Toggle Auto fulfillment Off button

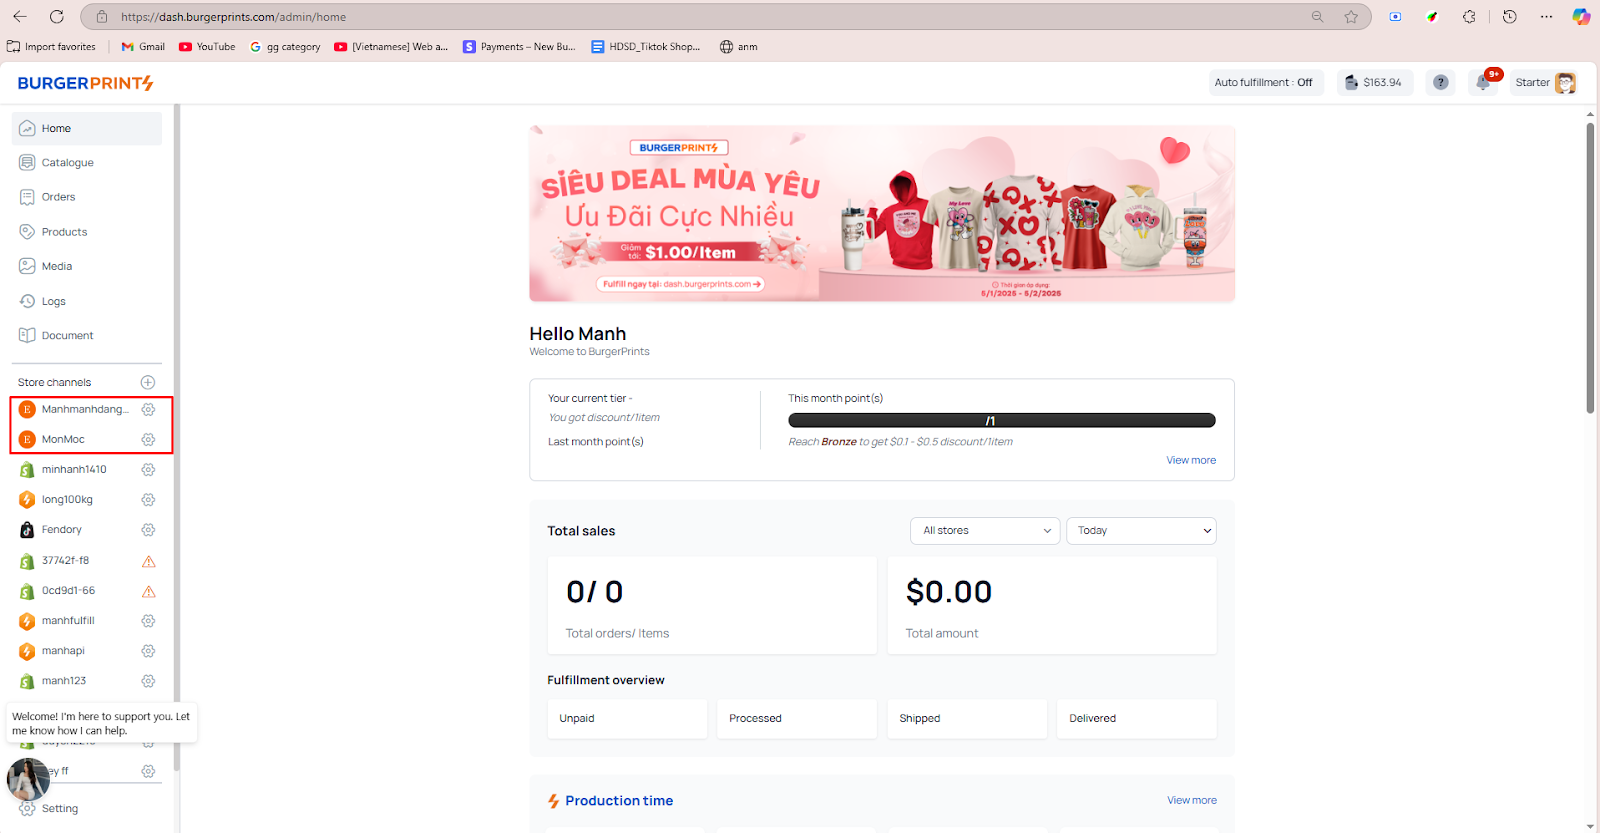pyautogui.click(x=1264, y=82)
